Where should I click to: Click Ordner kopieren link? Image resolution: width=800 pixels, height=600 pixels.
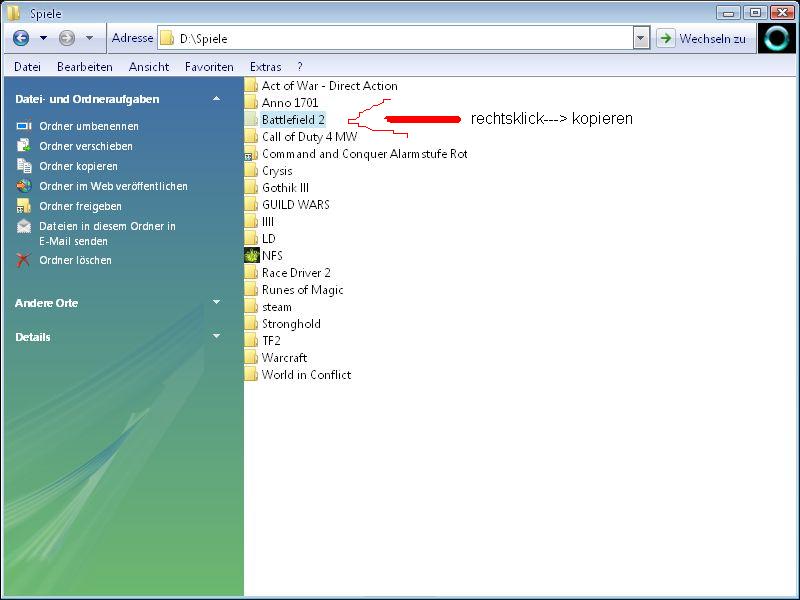[79, 166]
